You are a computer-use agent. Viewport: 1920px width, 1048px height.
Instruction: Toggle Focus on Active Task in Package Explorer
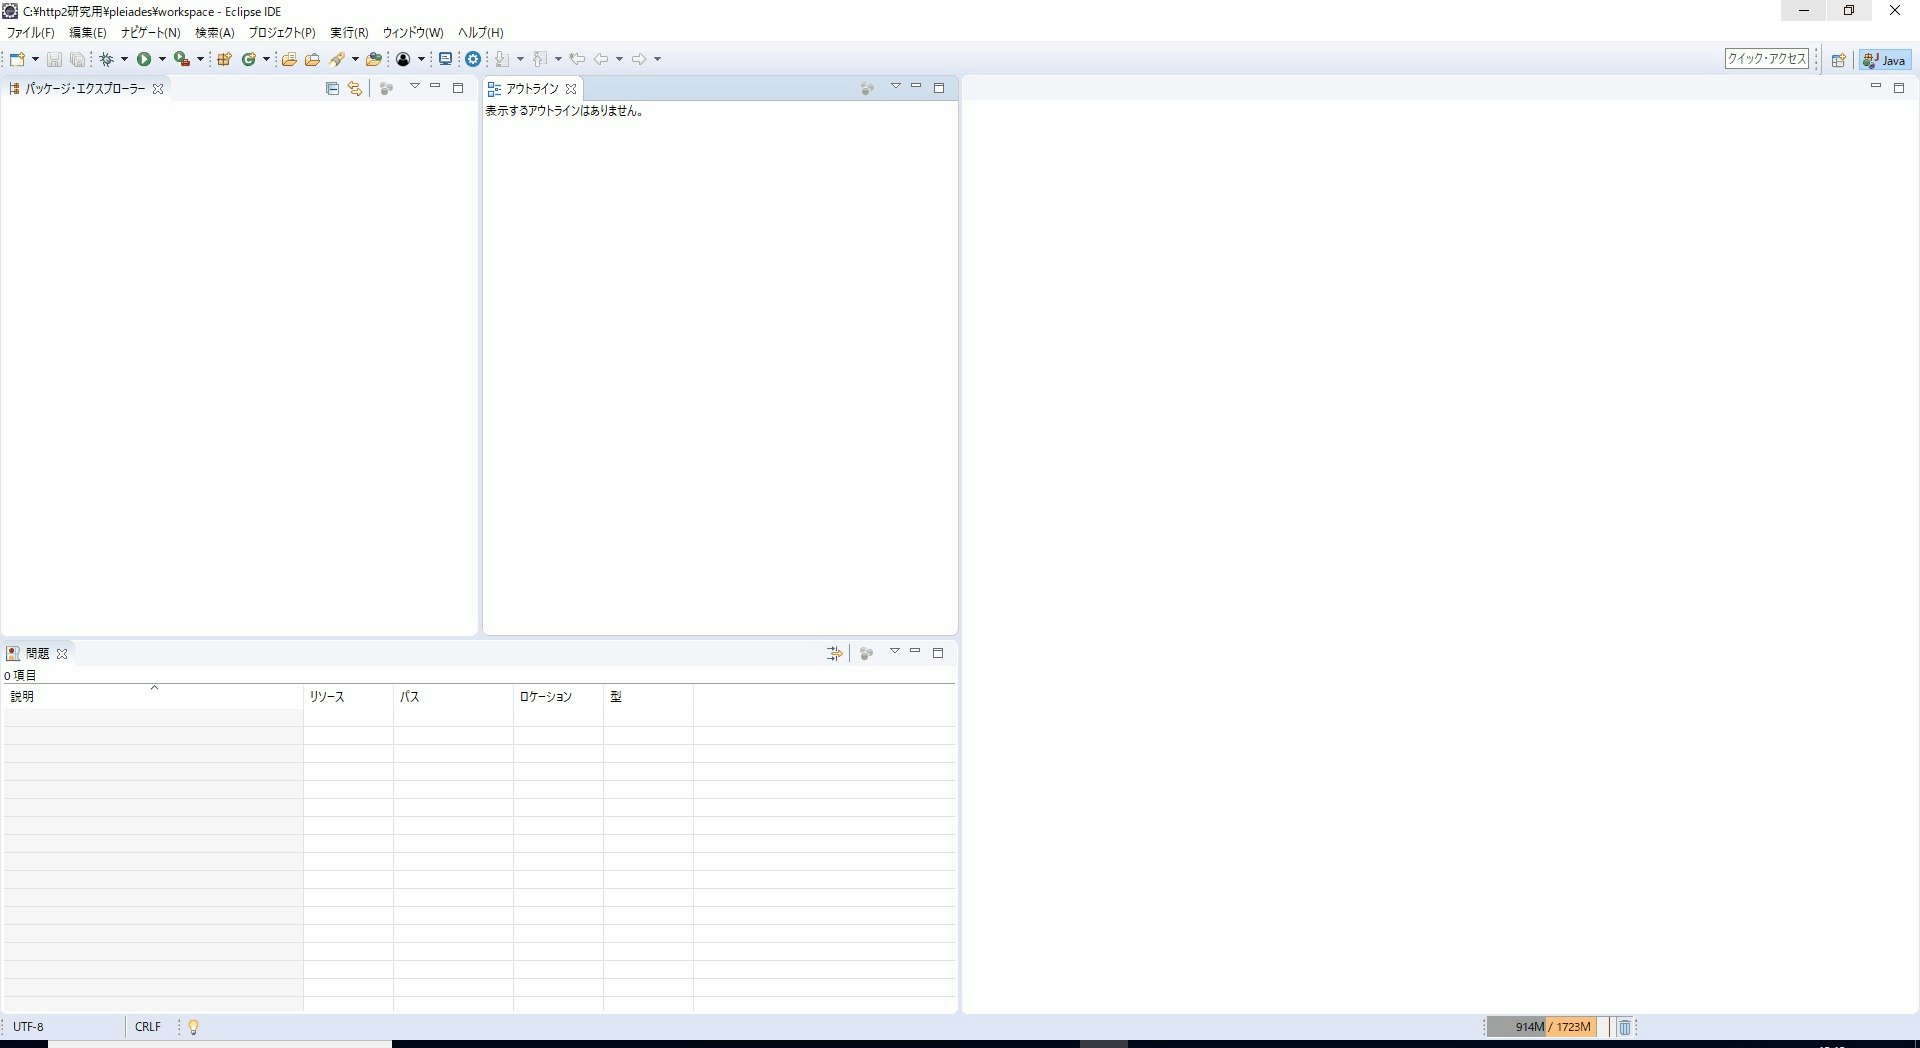(x=386, y=88)
